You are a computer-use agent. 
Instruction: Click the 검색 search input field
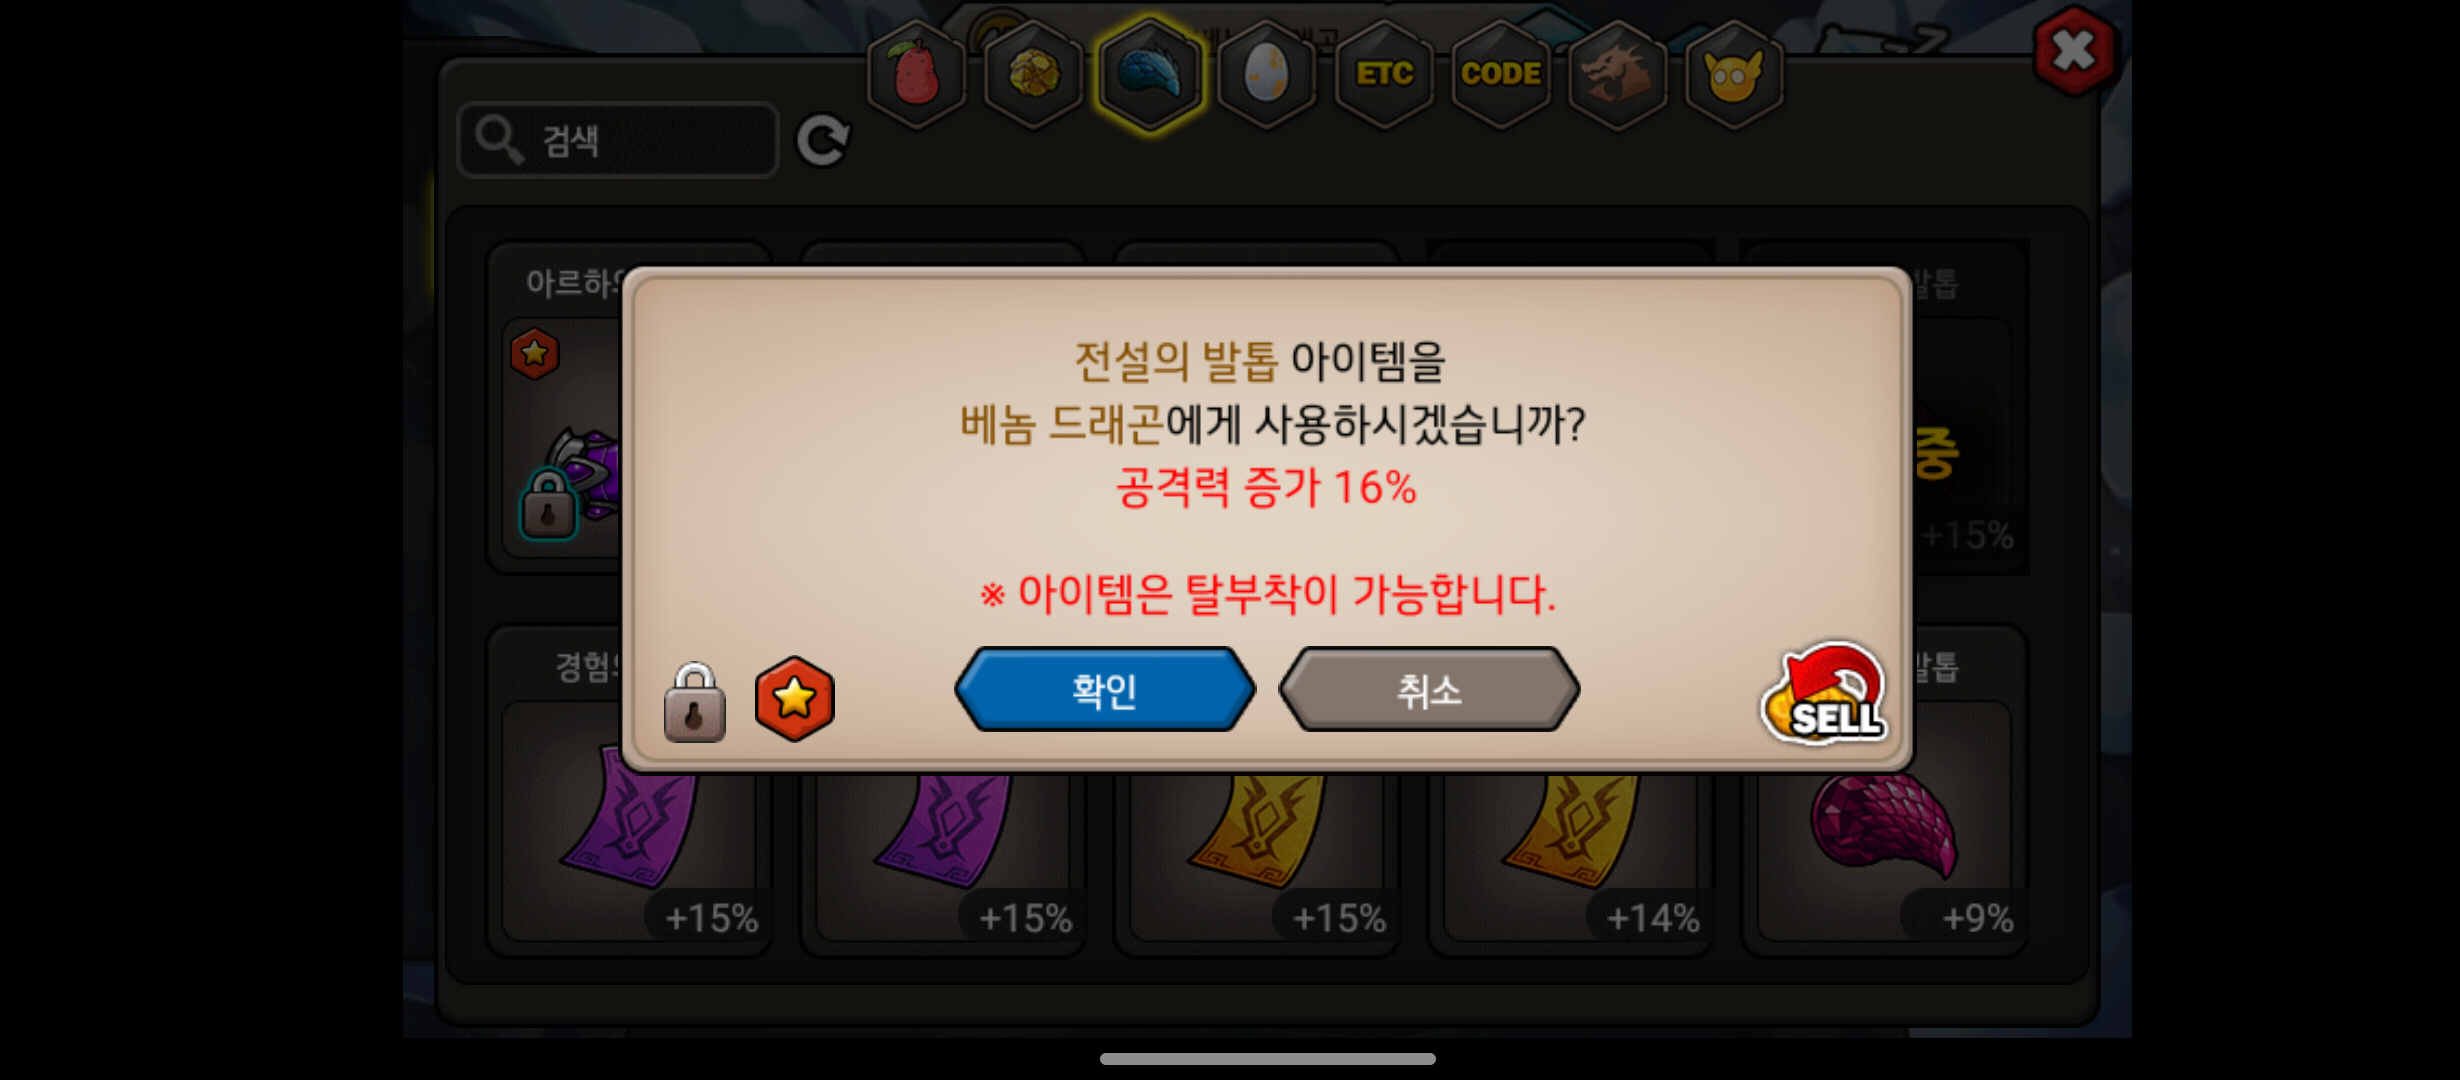(618, 140)
